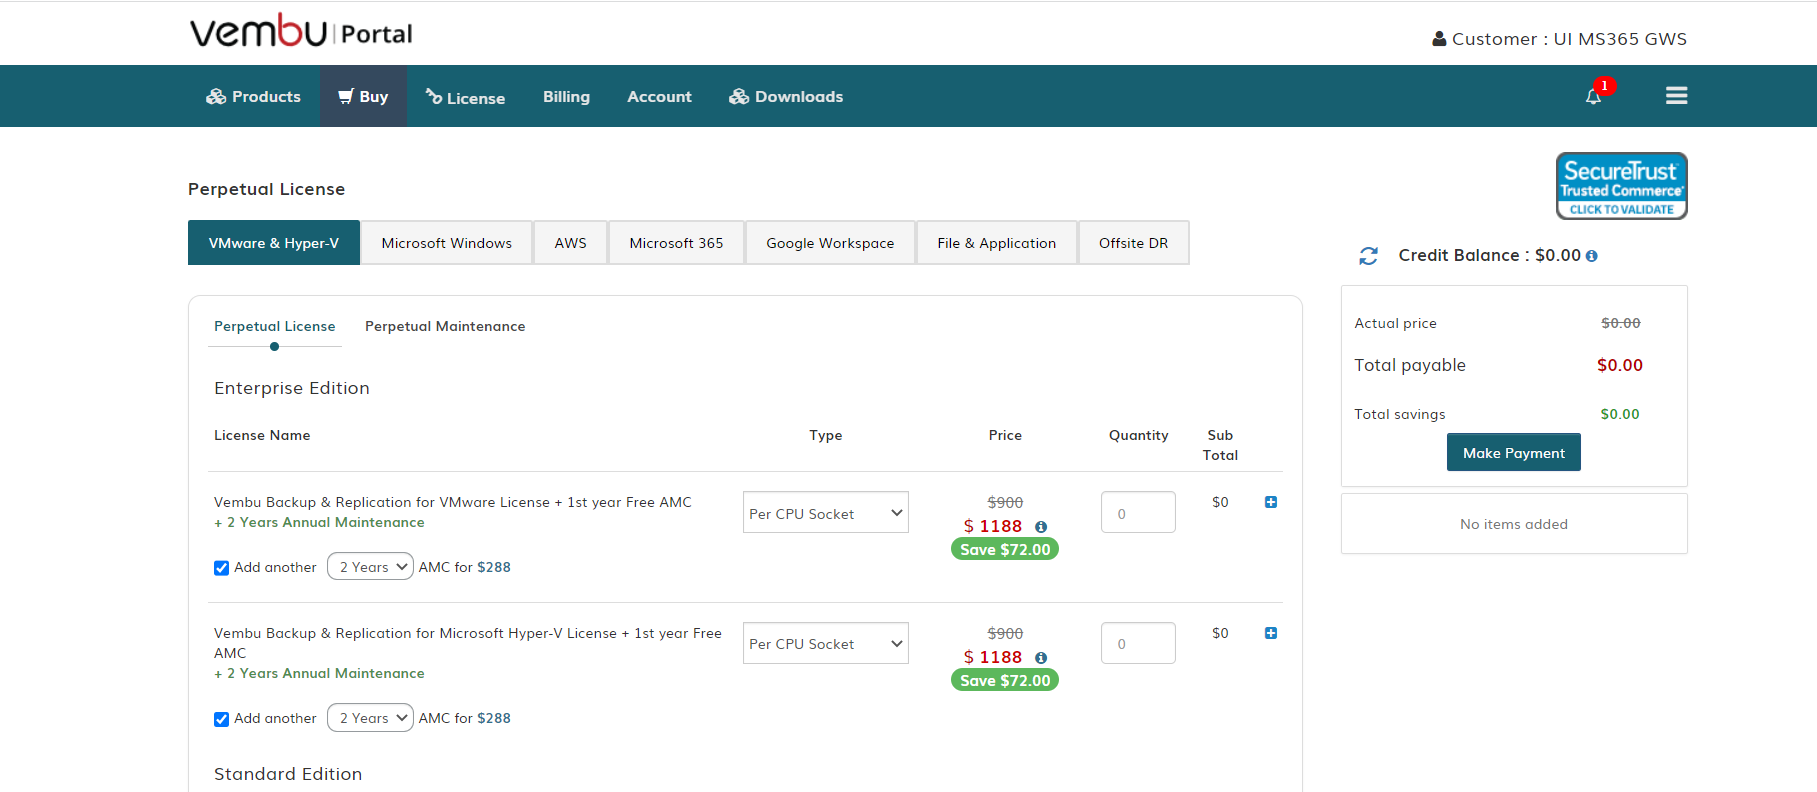This screenshot has height=792, width=1817.
Task: Click info icon beside VMware $1188 price
Action: pos(1041,527)
